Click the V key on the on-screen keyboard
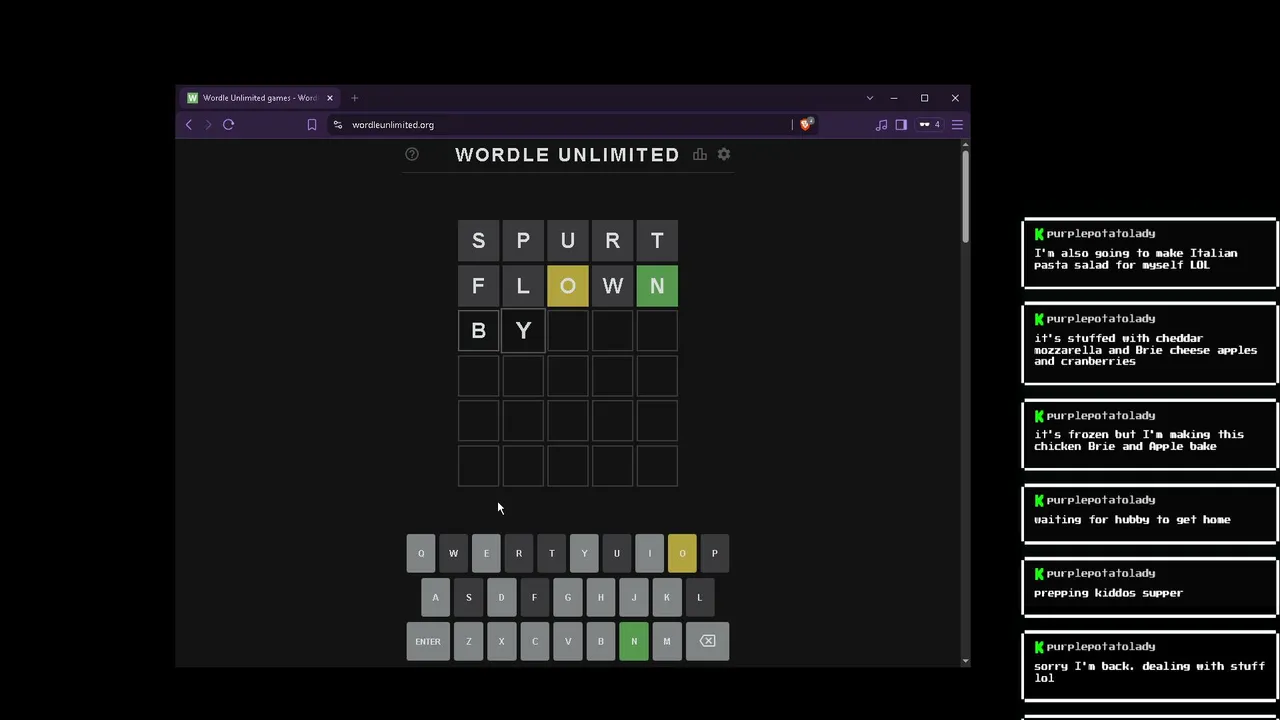 pyautogui.click(x=567, y=641)
